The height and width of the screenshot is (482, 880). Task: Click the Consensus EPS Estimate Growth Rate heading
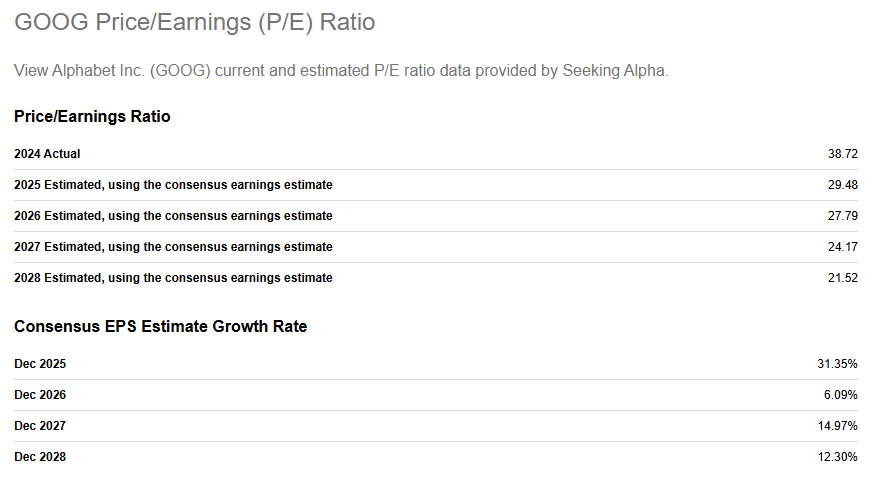(x=160, y=327)
